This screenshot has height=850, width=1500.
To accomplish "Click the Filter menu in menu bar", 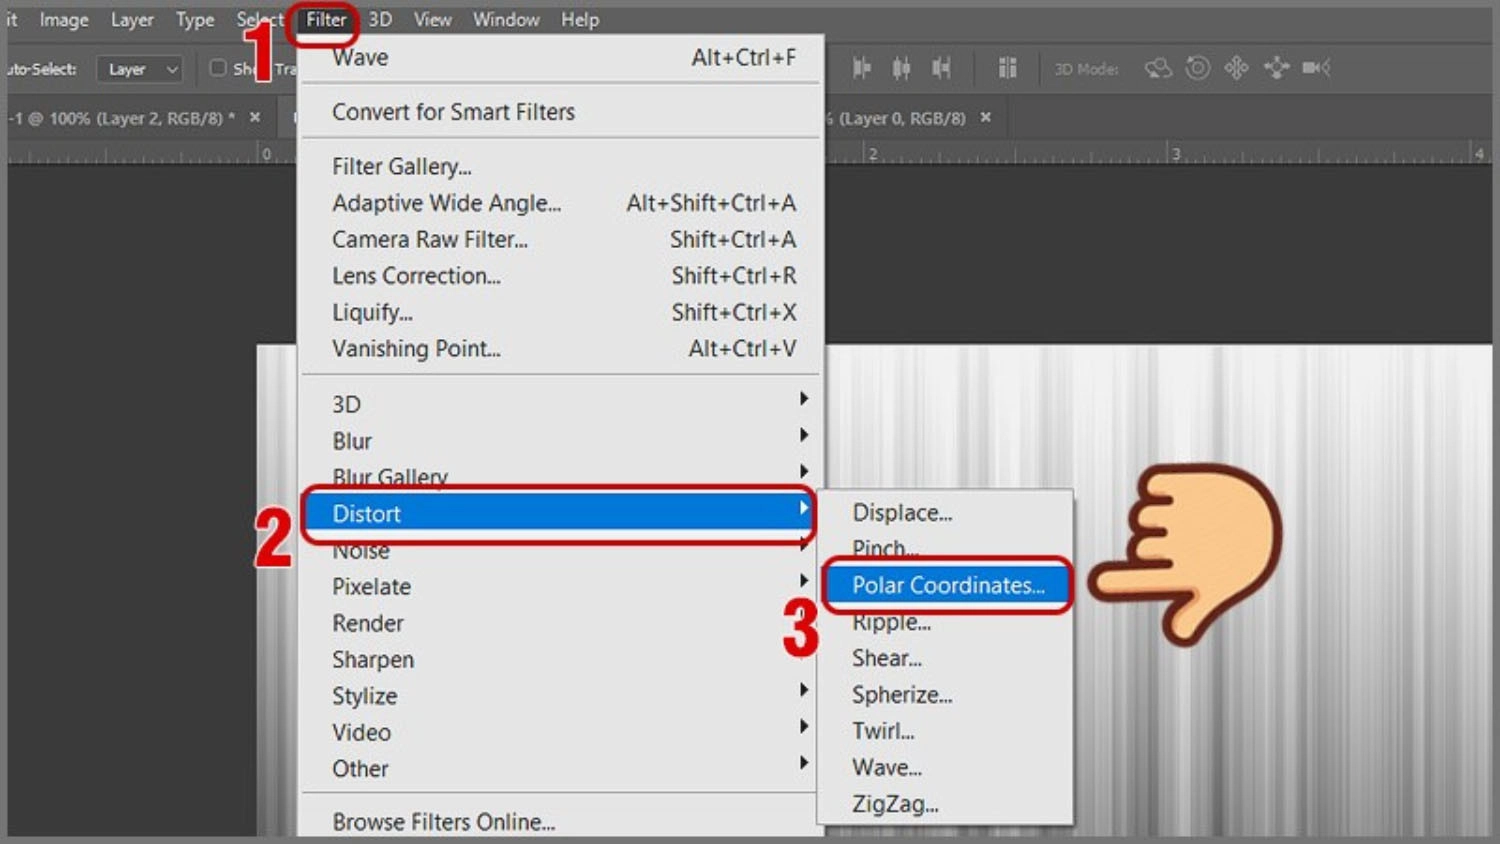I will click(x=326, y=20).
